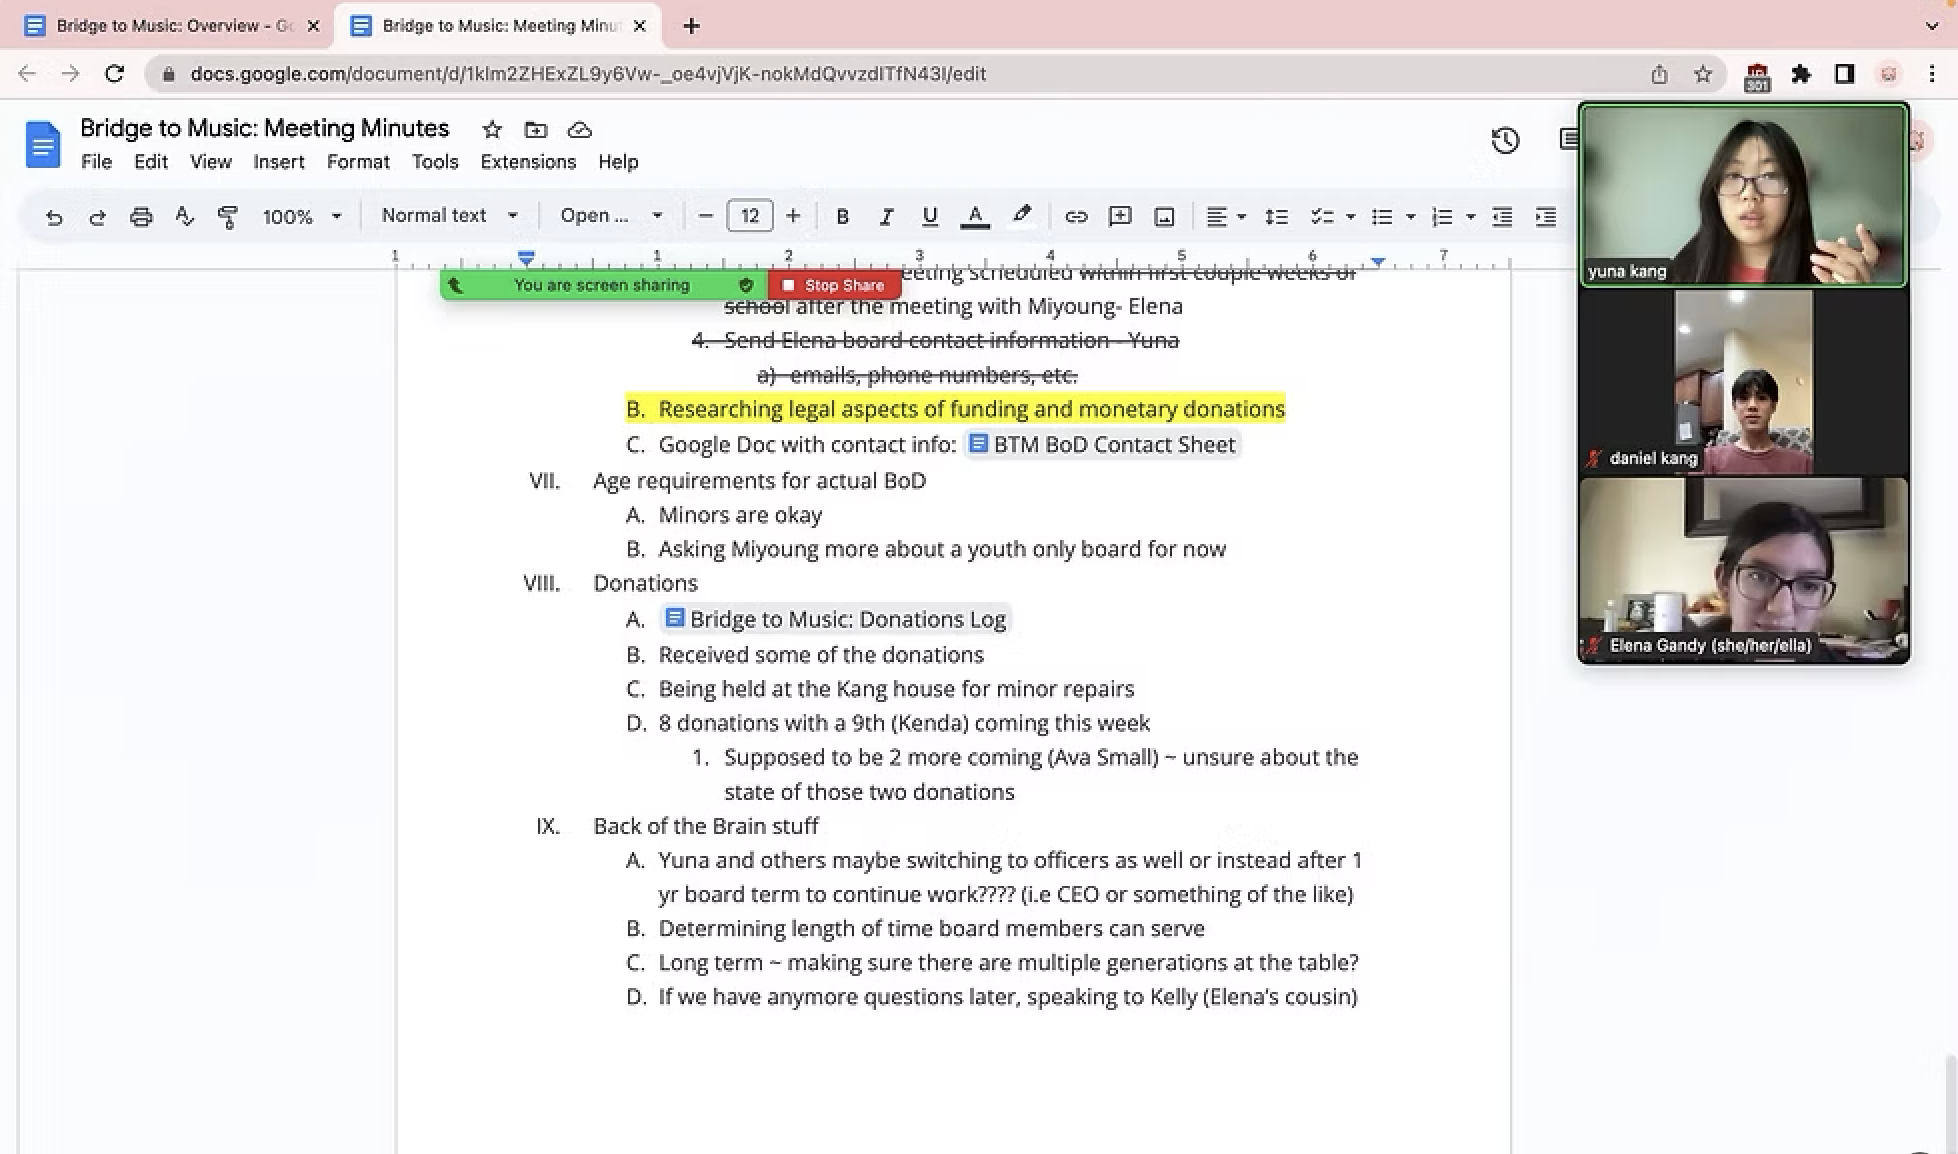Click the print icon in toolbar
The width and height of the screenshot is (1958, 1154).
(141, 216)
